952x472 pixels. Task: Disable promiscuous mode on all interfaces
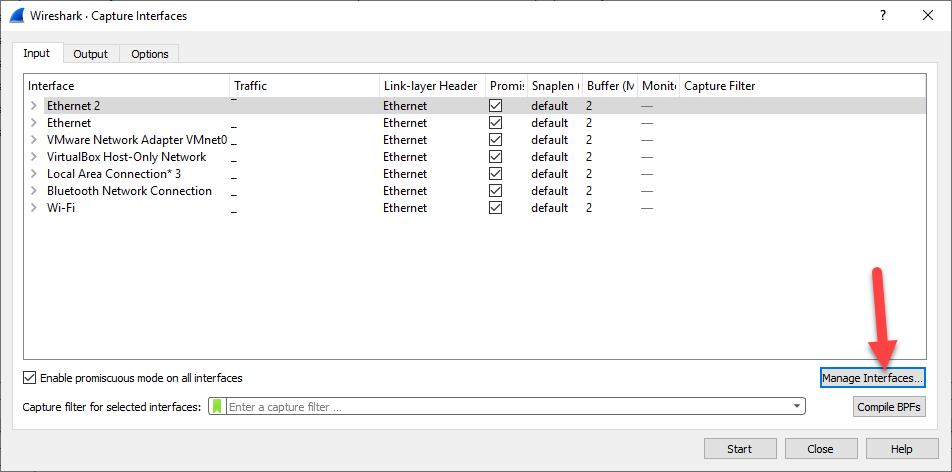click(x=30, y=378)
